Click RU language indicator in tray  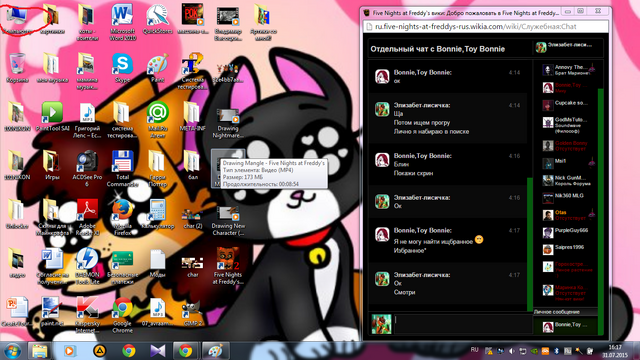point(474,350)
